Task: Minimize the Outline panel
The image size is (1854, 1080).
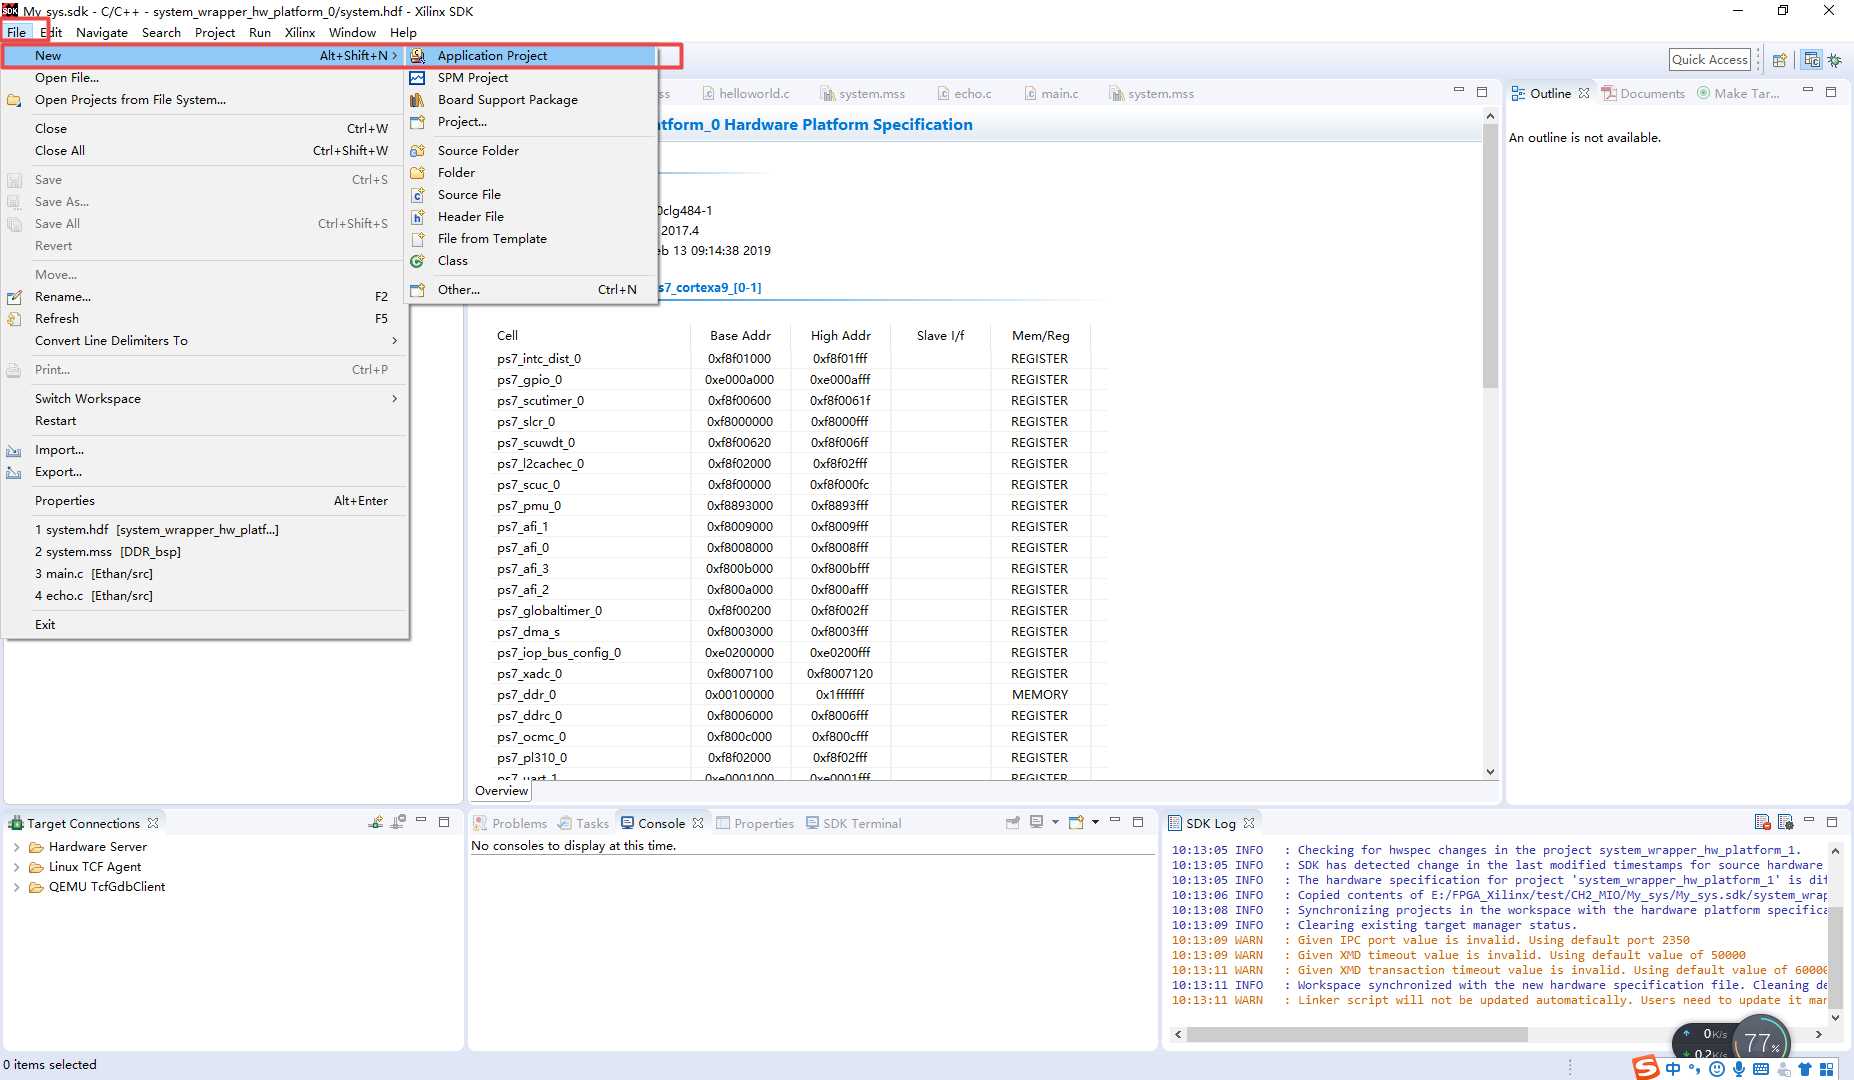Action: pos(1807,91)
